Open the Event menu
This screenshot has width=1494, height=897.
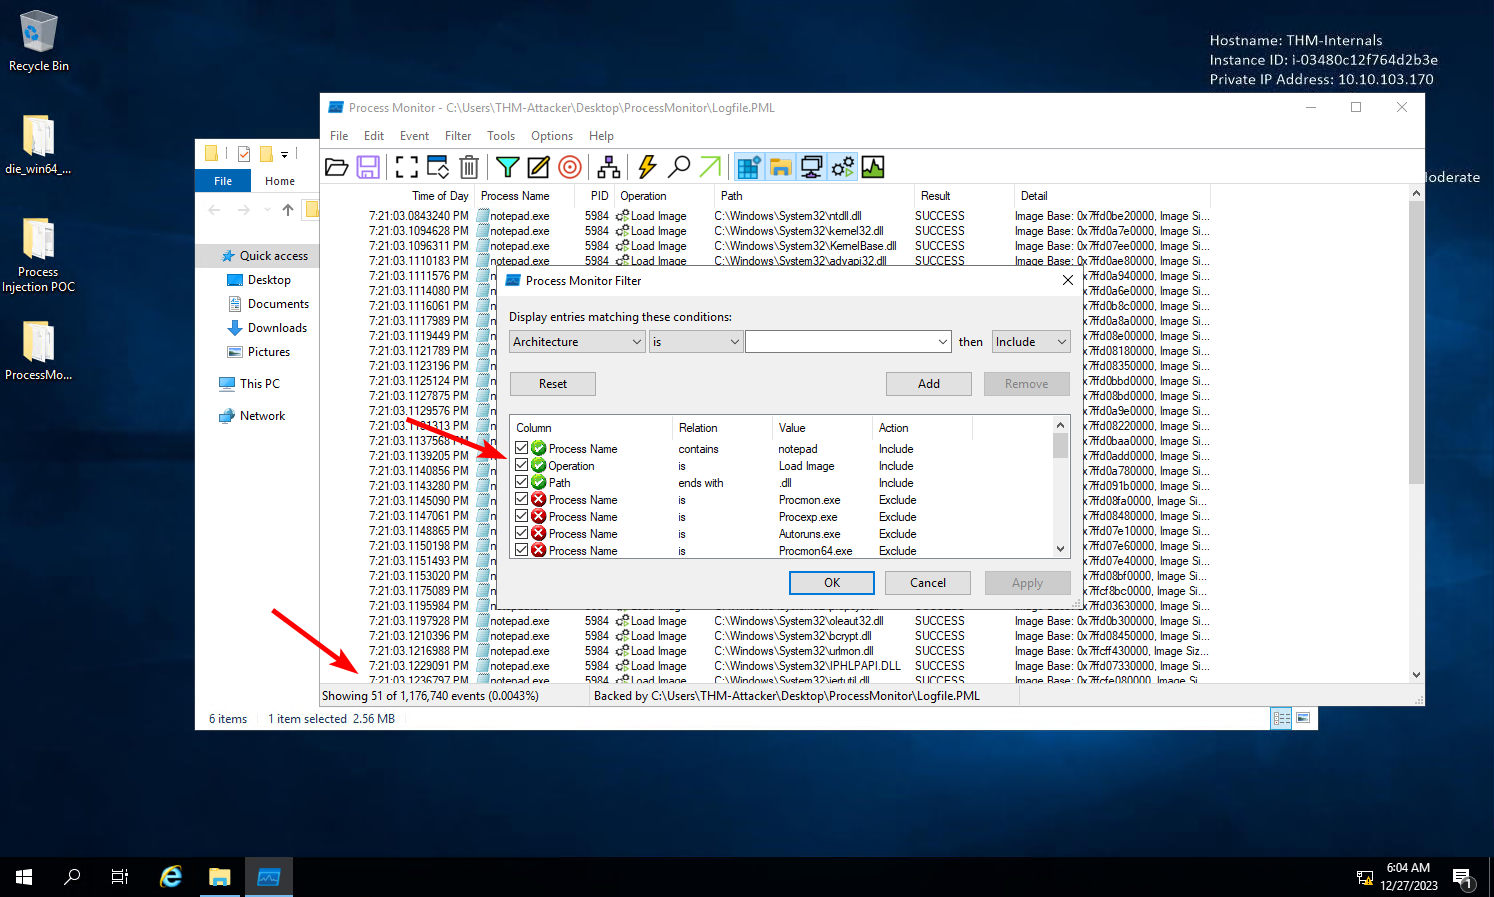[414, 136]
